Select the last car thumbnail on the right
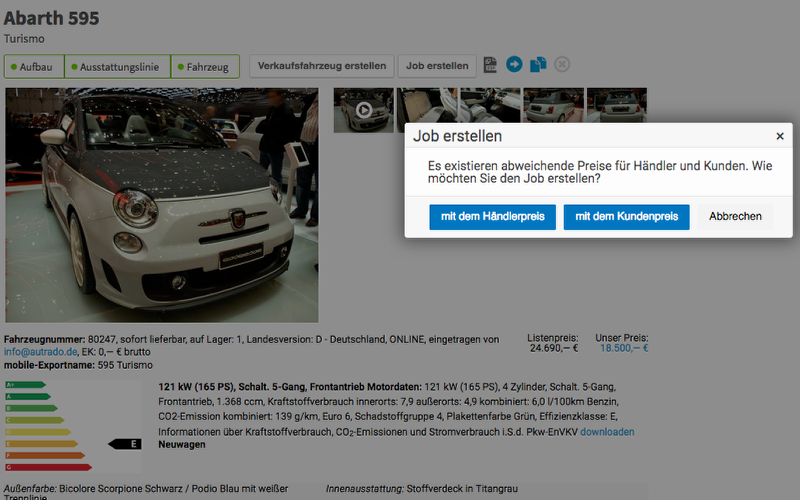 617,105
